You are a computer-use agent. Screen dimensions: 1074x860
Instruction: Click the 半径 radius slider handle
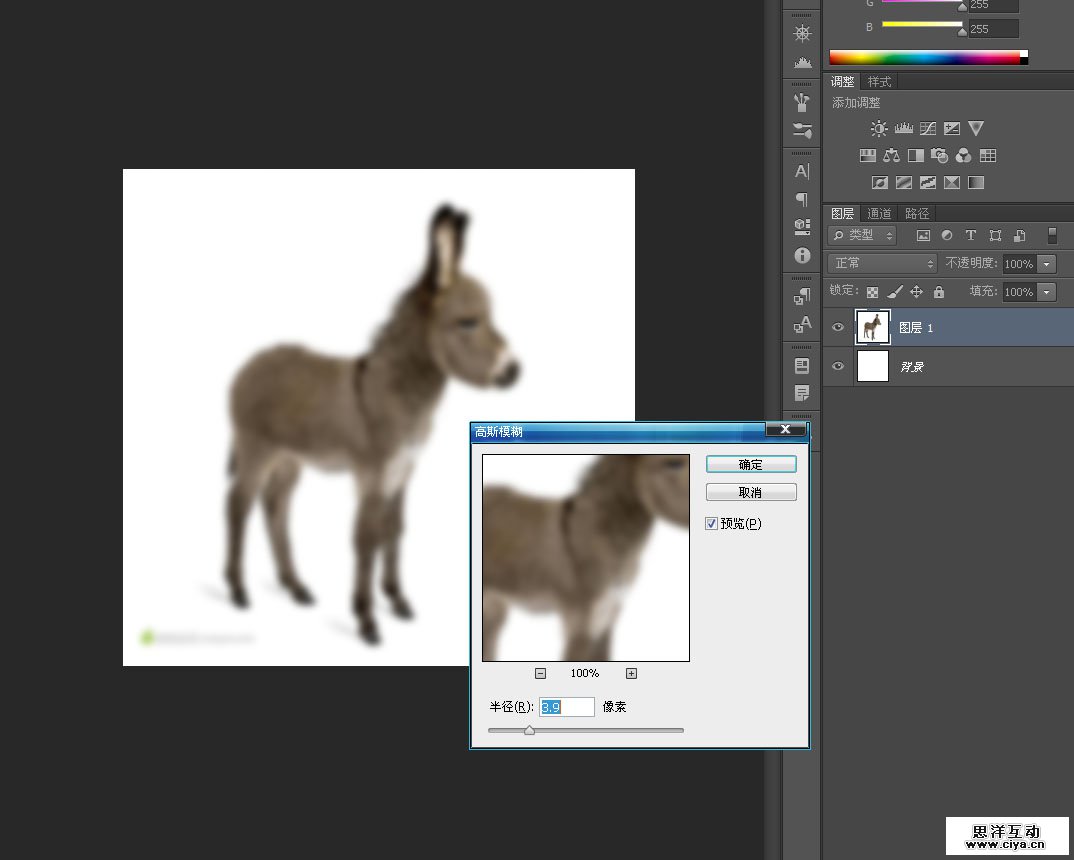tap(529, 730)
